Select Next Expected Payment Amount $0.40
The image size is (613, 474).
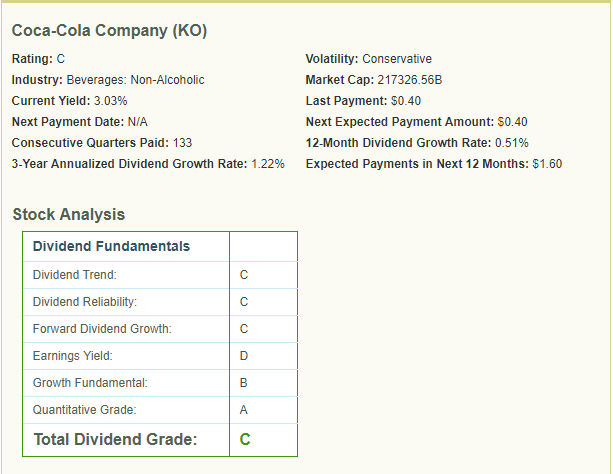point(416,122)
